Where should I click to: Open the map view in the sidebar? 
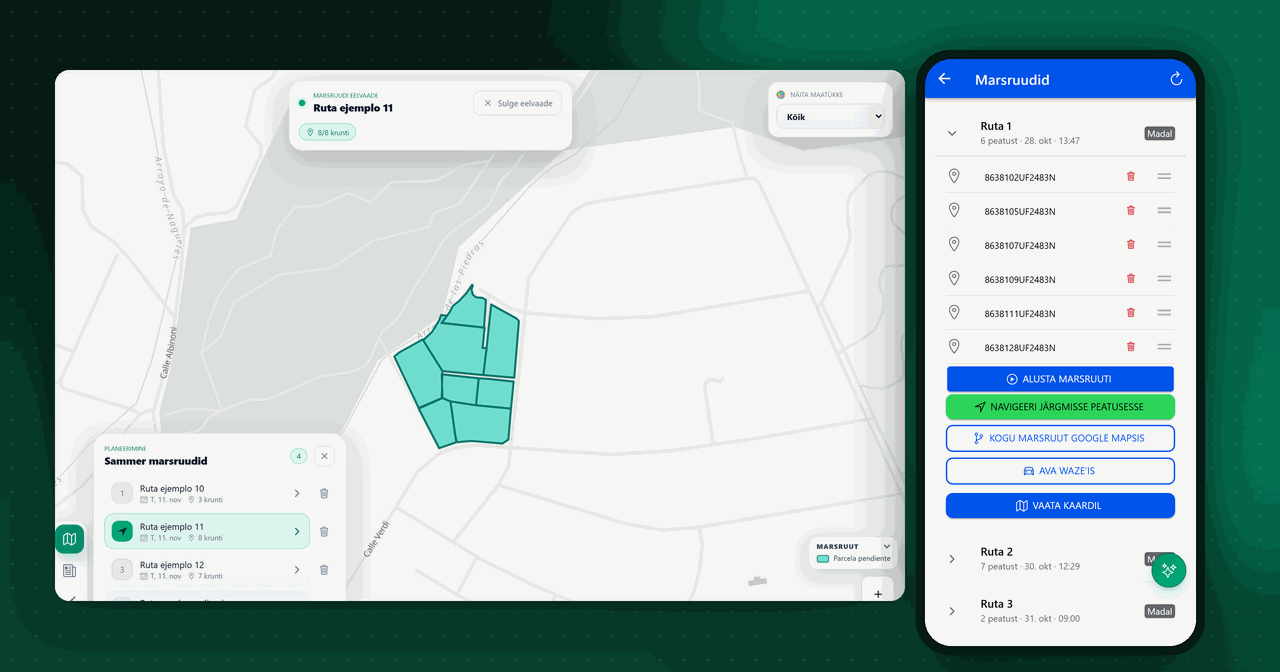click(x=69, y=539)
